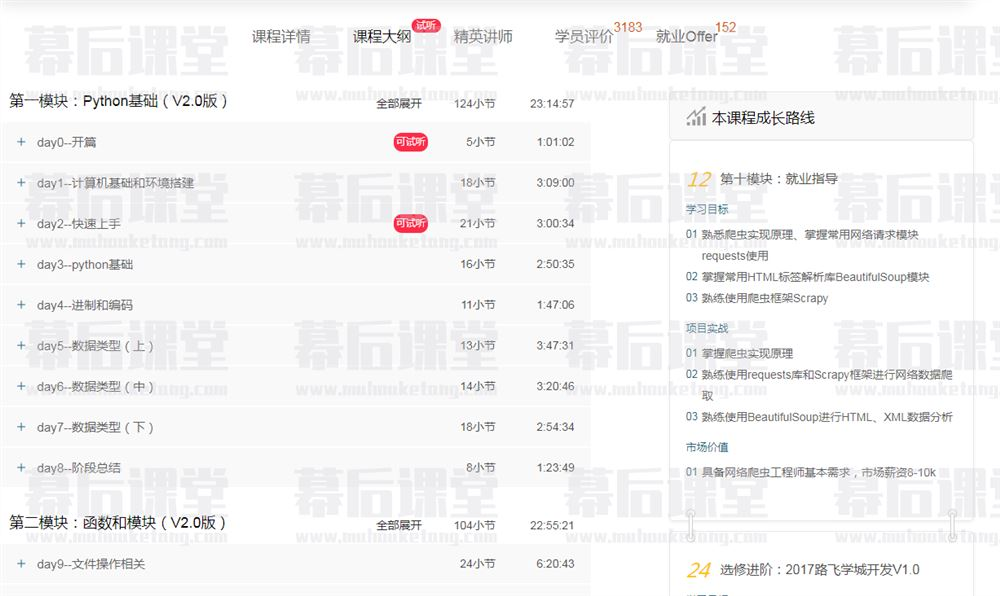This screenshot has height=596, width=1000.
Task: Click the 可试听 badge on day2--快速上手
Action: click(410, 223)
